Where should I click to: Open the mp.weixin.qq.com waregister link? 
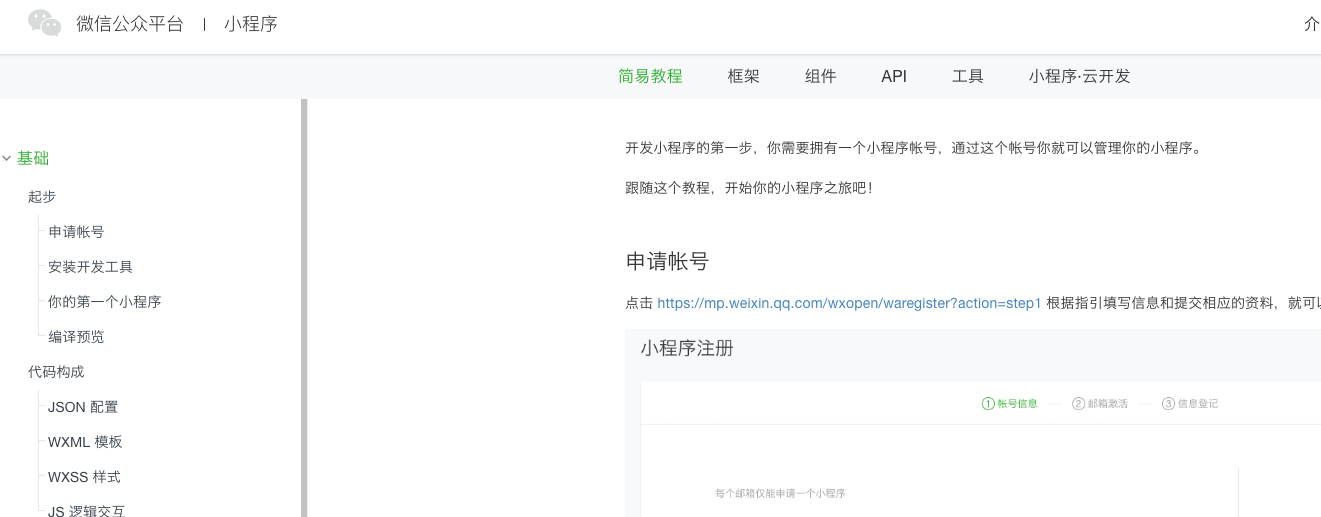pos(849,302)
